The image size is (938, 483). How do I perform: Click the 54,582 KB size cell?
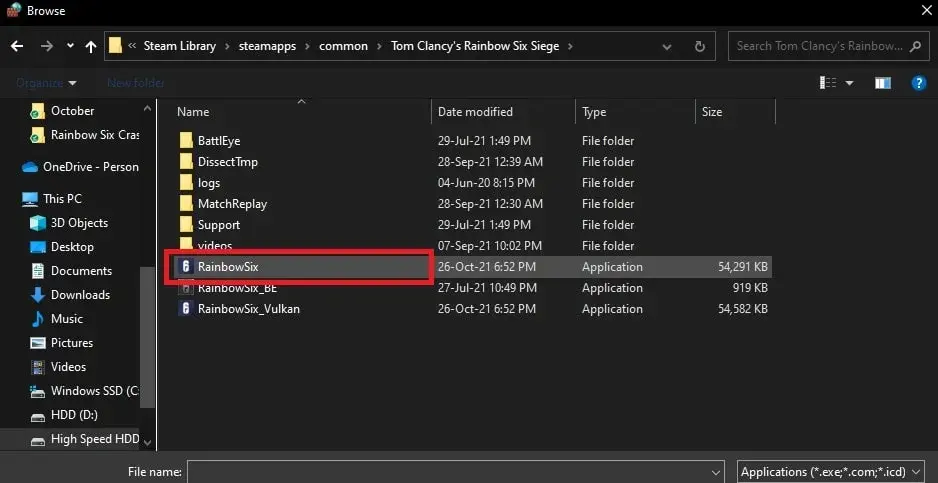(x=742, y=309)
